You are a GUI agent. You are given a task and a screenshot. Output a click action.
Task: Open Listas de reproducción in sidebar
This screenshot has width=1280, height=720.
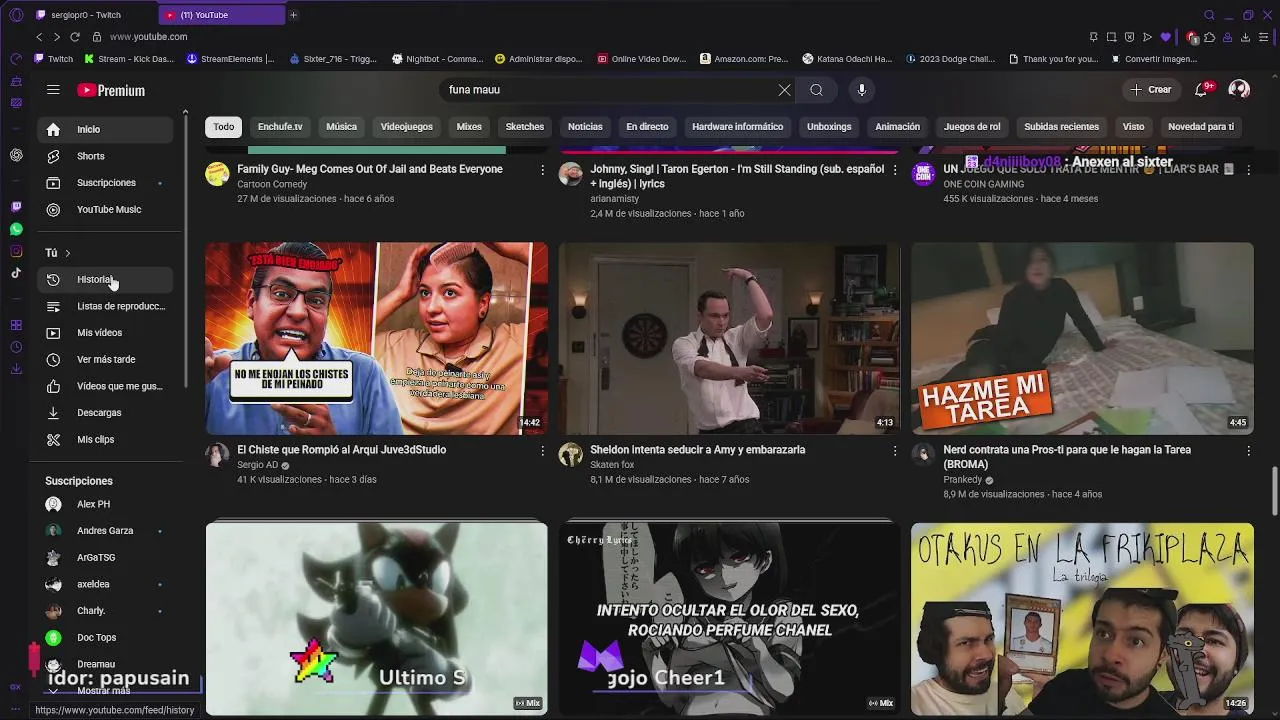[105, 306]
